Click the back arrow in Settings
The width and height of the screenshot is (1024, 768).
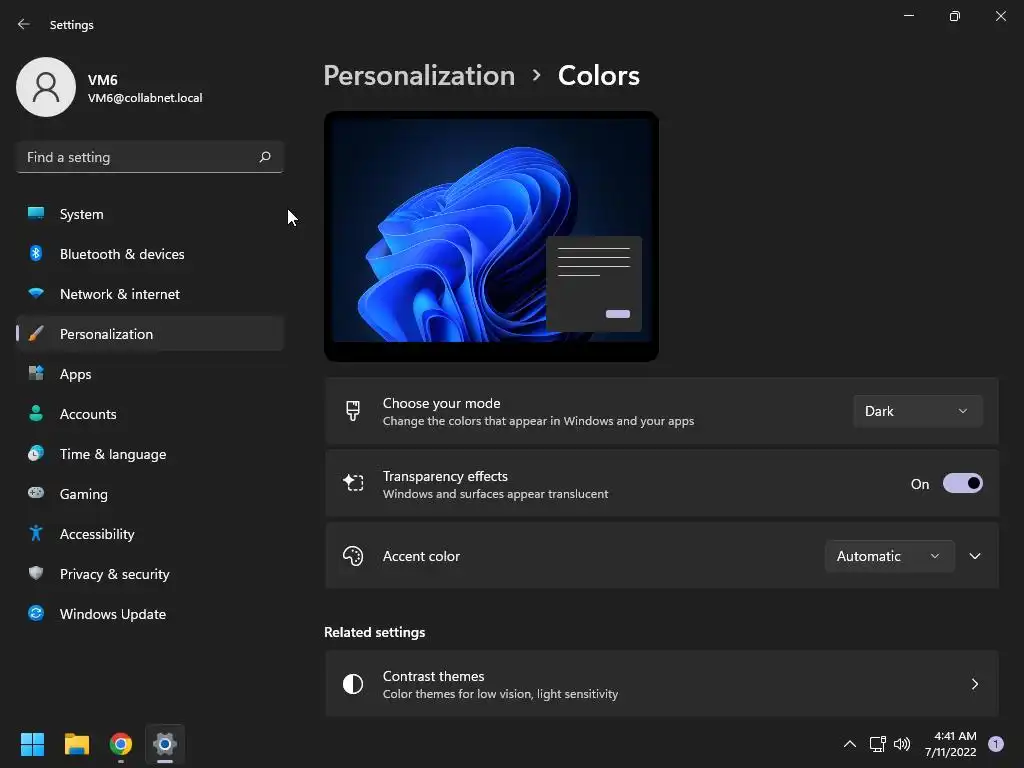click(x=24, y=24)
